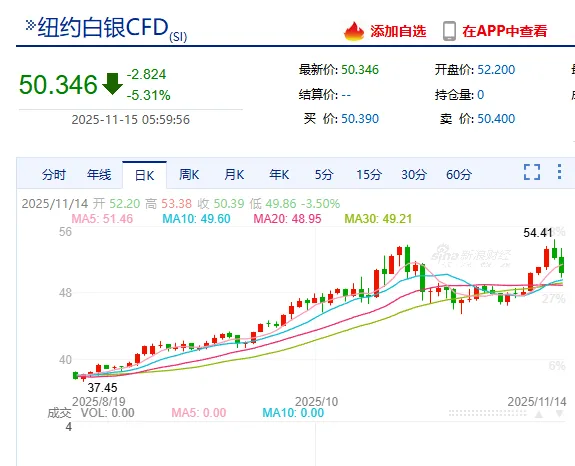Click the MA5: 51.46 legend label
Image resolution: width=575 pixels, height=466 pixels.
point(102,219)
